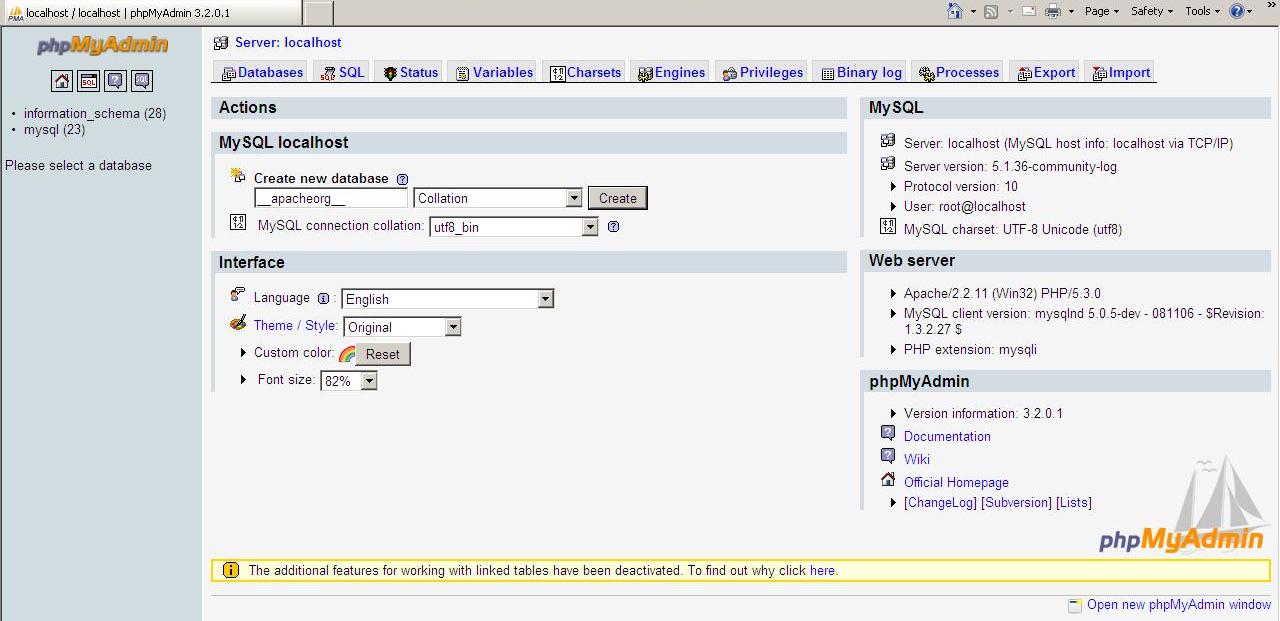Click Open new phpMyAdmin window link
Screen dimensions: 1280x621
coord(1179,604)
